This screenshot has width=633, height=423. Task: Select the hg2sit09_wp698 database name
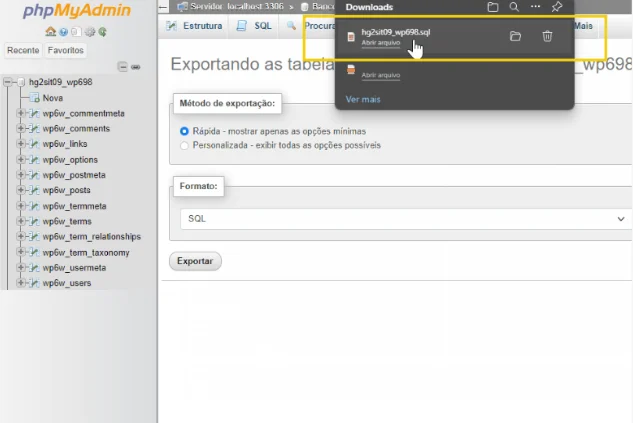coord(61,82)
